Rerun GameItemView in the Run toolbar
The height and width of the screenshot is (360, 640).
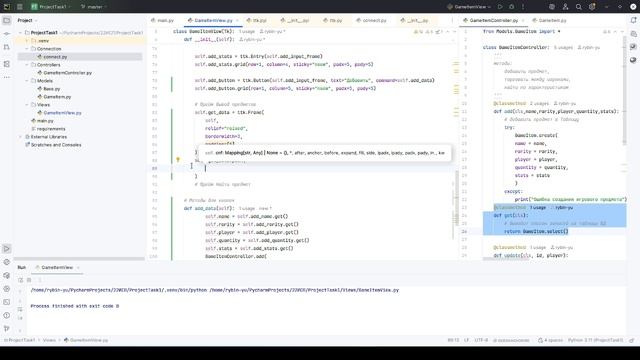[20, 280]
